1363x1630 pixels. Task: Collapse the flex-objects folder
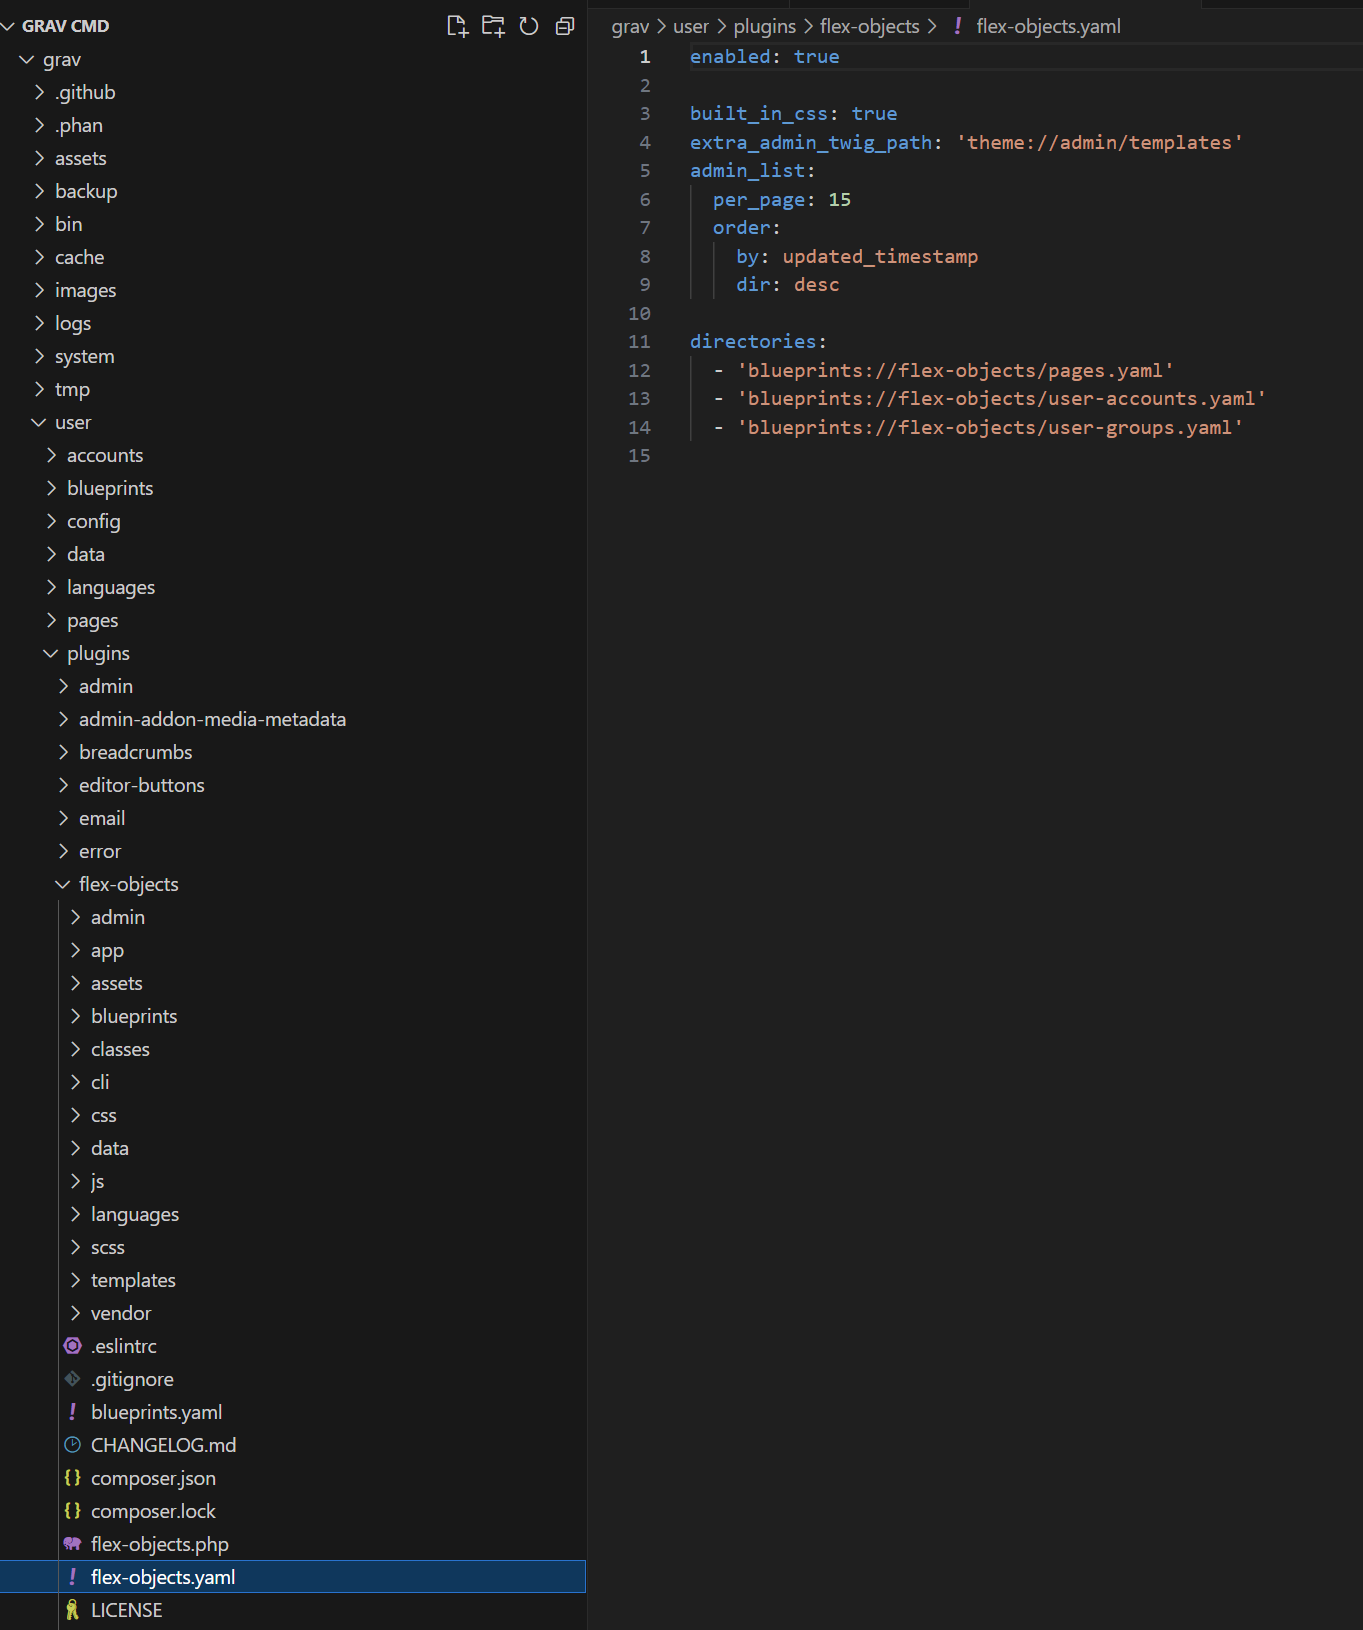[x=63, y=884]
